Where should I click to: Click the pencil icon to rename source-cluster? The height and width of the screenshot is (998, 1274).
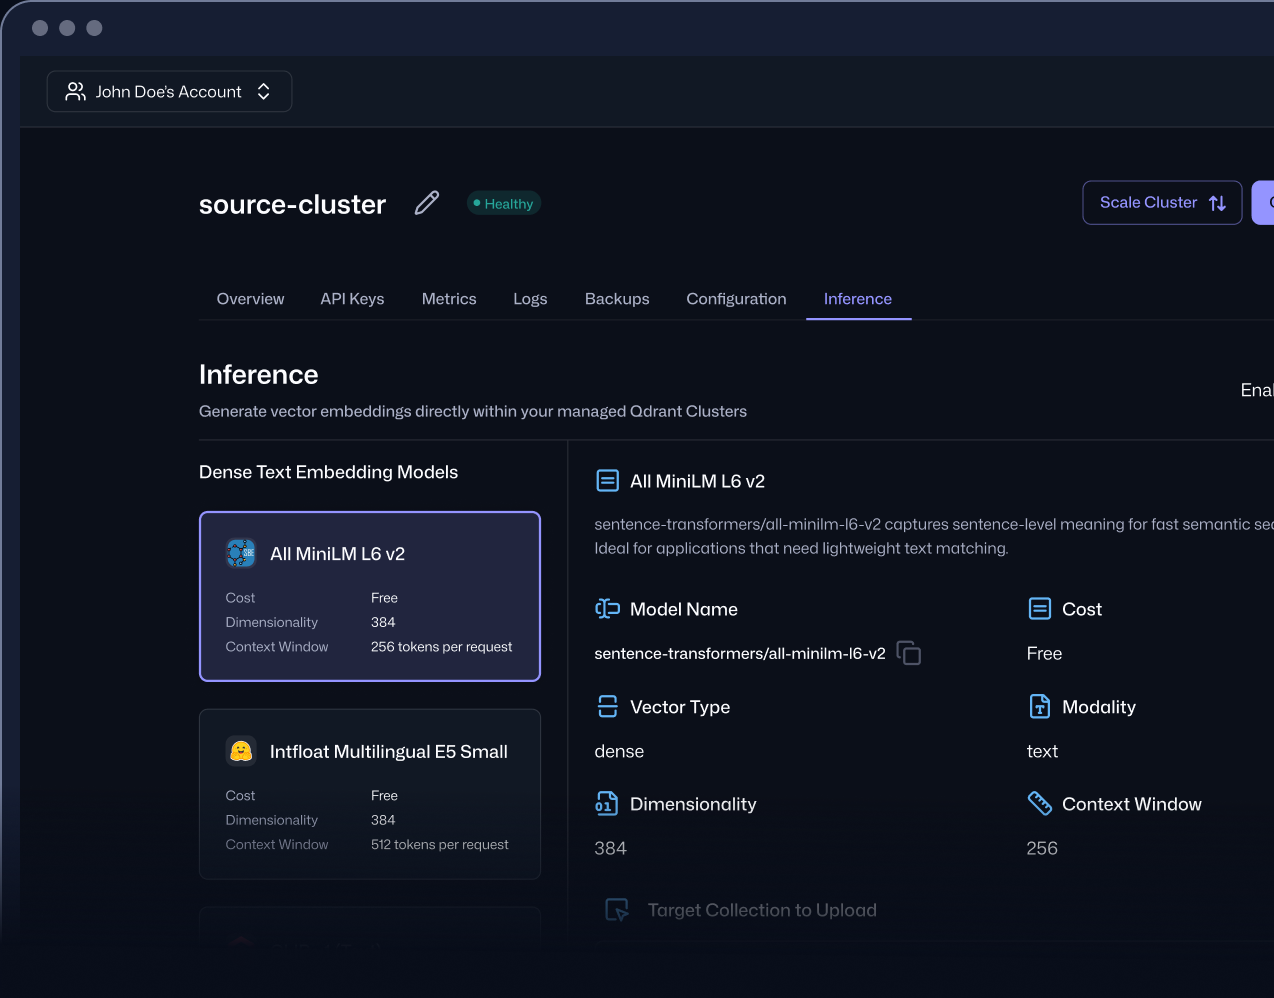[427, 203]
